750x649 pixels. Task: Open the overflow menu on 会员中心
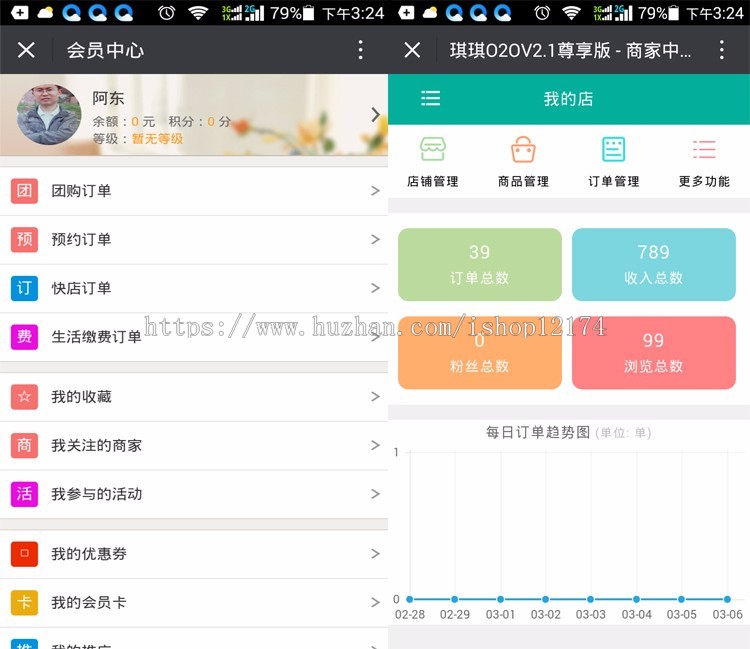tap(361, 50)
